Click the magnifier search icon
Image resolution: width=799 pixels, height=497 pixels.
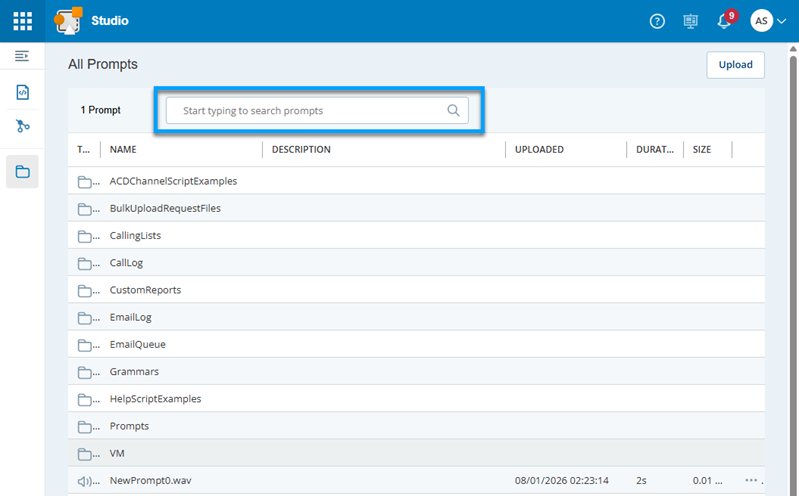pos(453,111)
